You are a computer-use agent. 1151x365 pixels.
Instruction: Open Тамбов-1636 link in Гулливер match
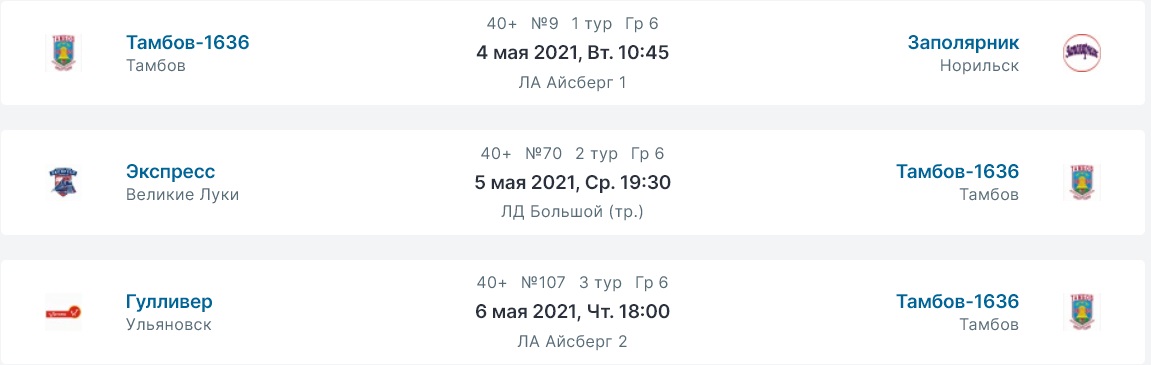(957, 301)
